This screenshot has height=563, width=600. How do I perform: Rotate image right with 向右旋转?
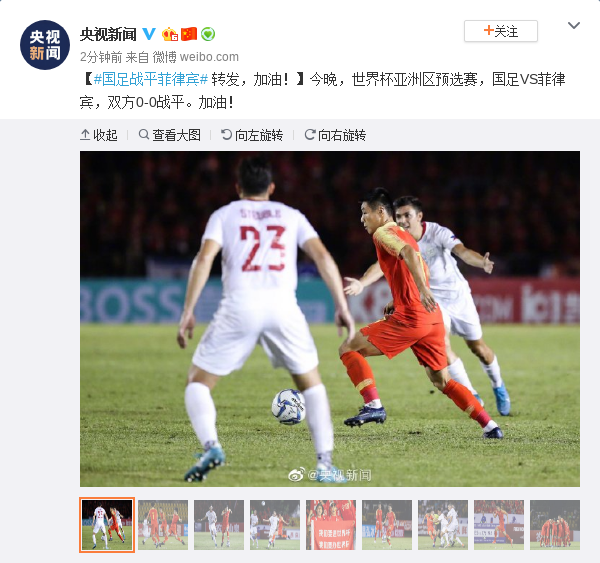335,135
